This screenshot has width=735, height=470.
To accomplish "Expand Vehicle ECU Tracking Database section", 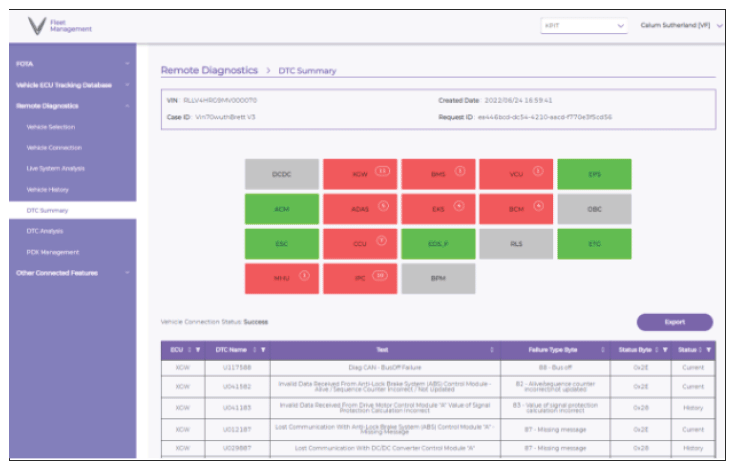I will coord(128,85).
